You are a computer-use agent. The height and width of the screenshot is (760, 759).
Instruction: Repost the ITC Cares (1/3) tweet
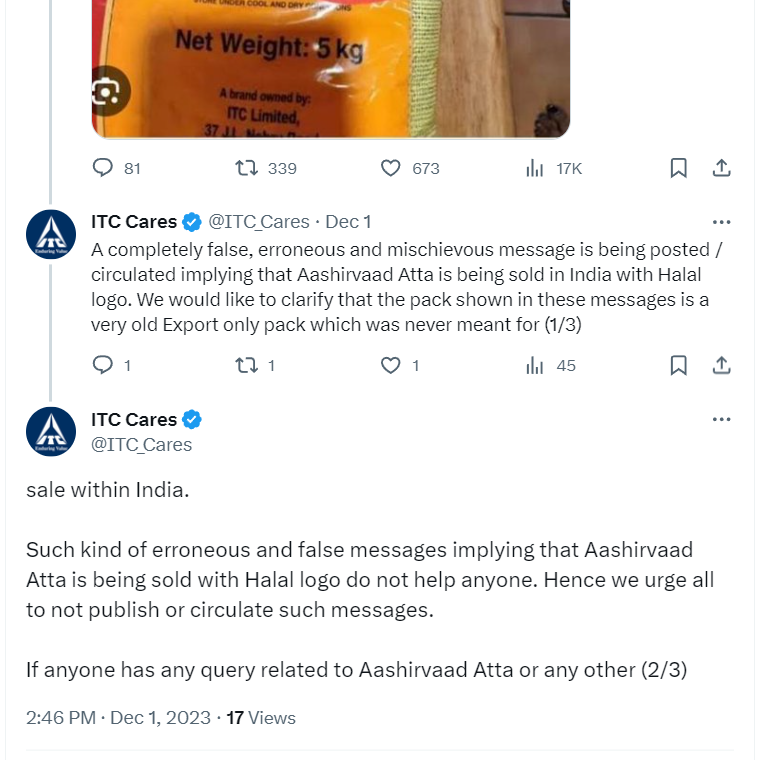246,366
